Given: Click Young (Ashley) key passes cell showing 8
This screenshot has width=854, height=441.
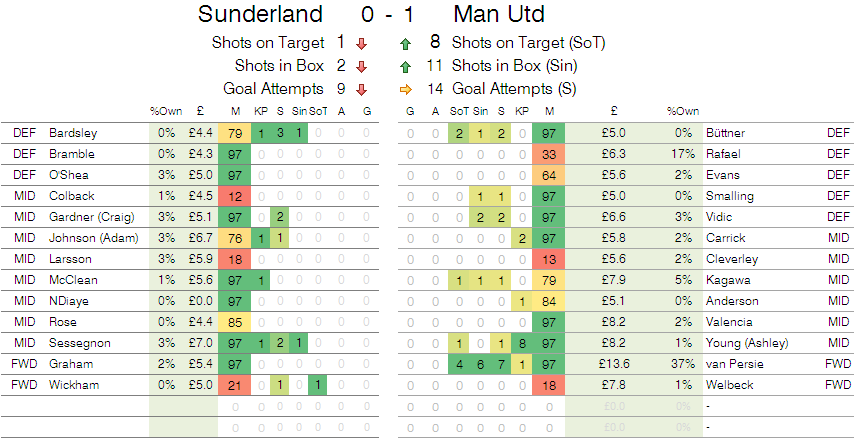Looking at the screenshot, I should [522, 343].
